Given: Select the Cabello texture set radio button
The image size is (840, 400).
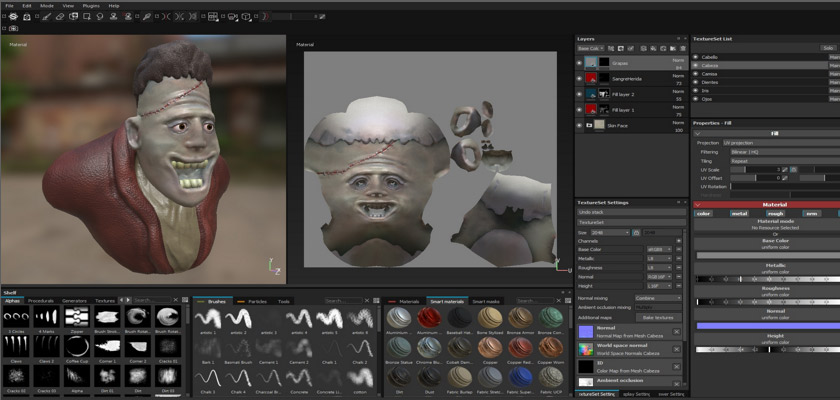Looking at the screenshot, I should 696,57.
